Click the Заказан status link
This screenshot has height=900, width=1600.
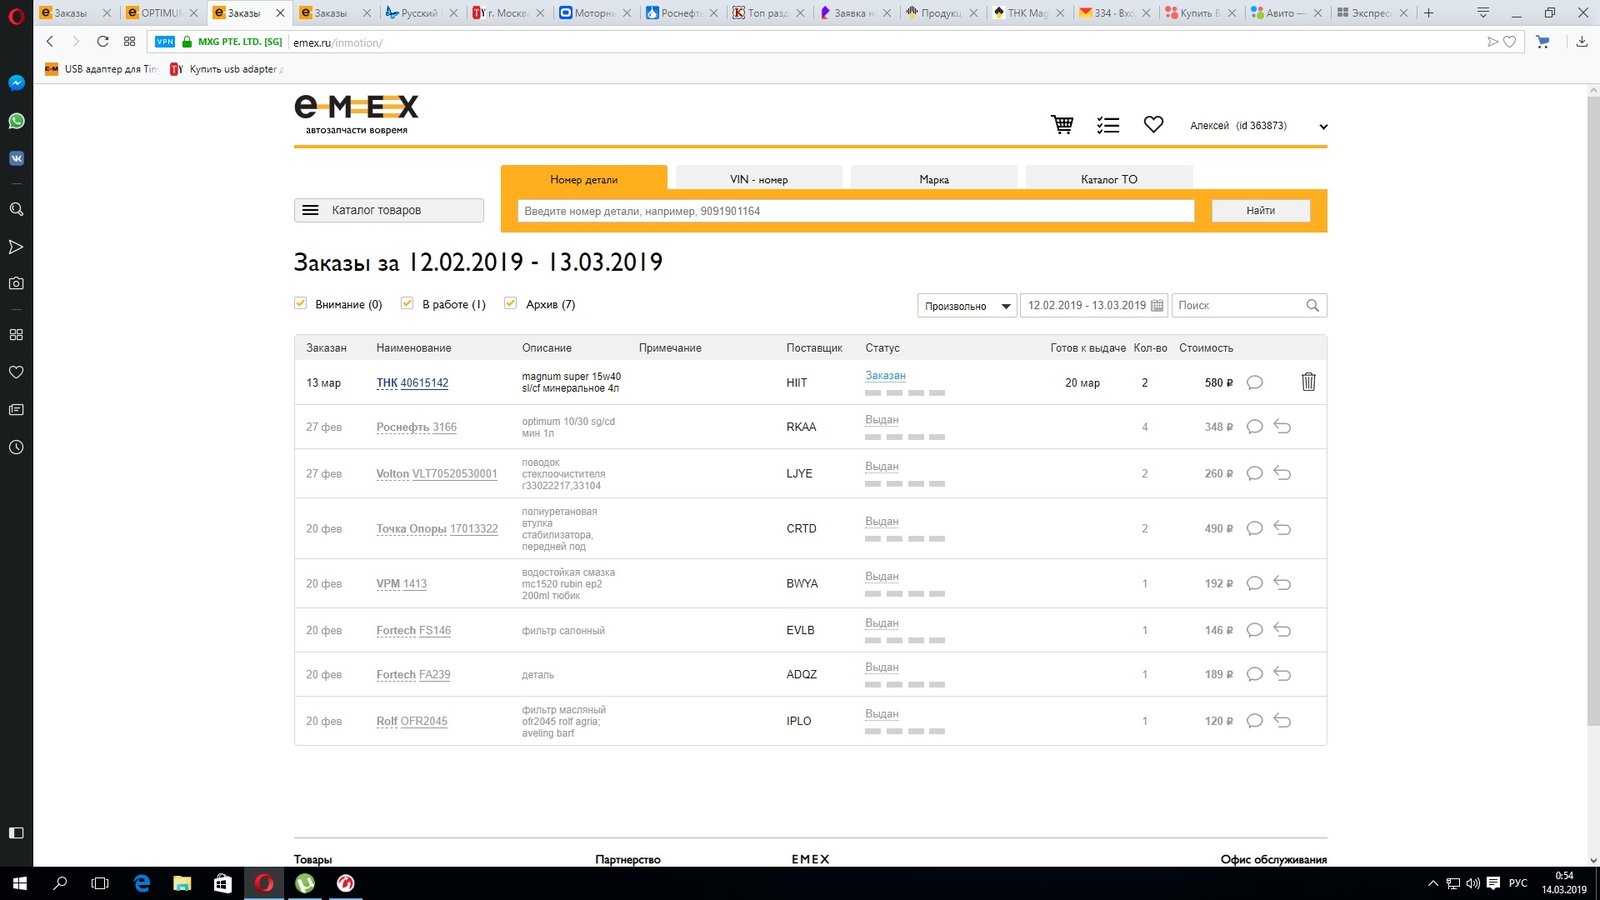885,376
